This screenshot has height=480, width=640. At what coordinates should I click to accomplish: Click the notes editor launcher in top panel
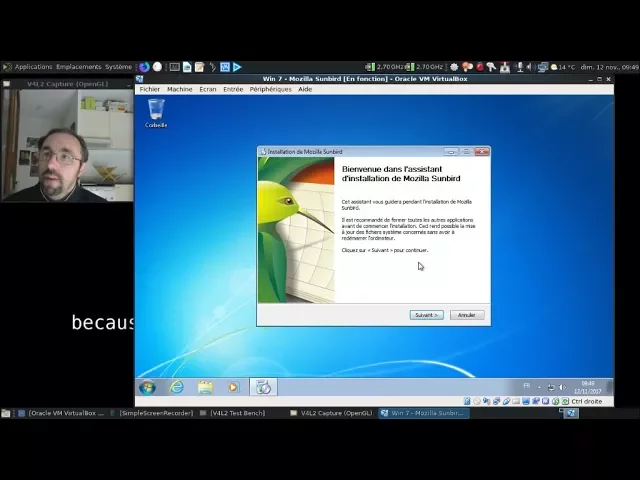(x=200, y=67)
